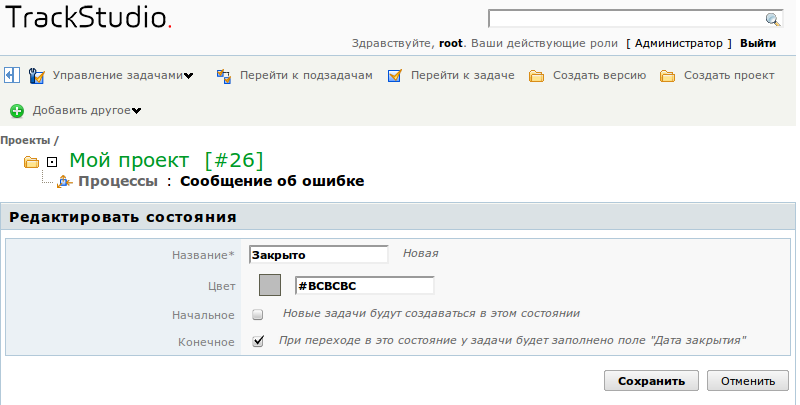Screen dimensions: 800x405
Task: Select 'Создать версию' in the toolbar
Action: (x=599, y=75)
